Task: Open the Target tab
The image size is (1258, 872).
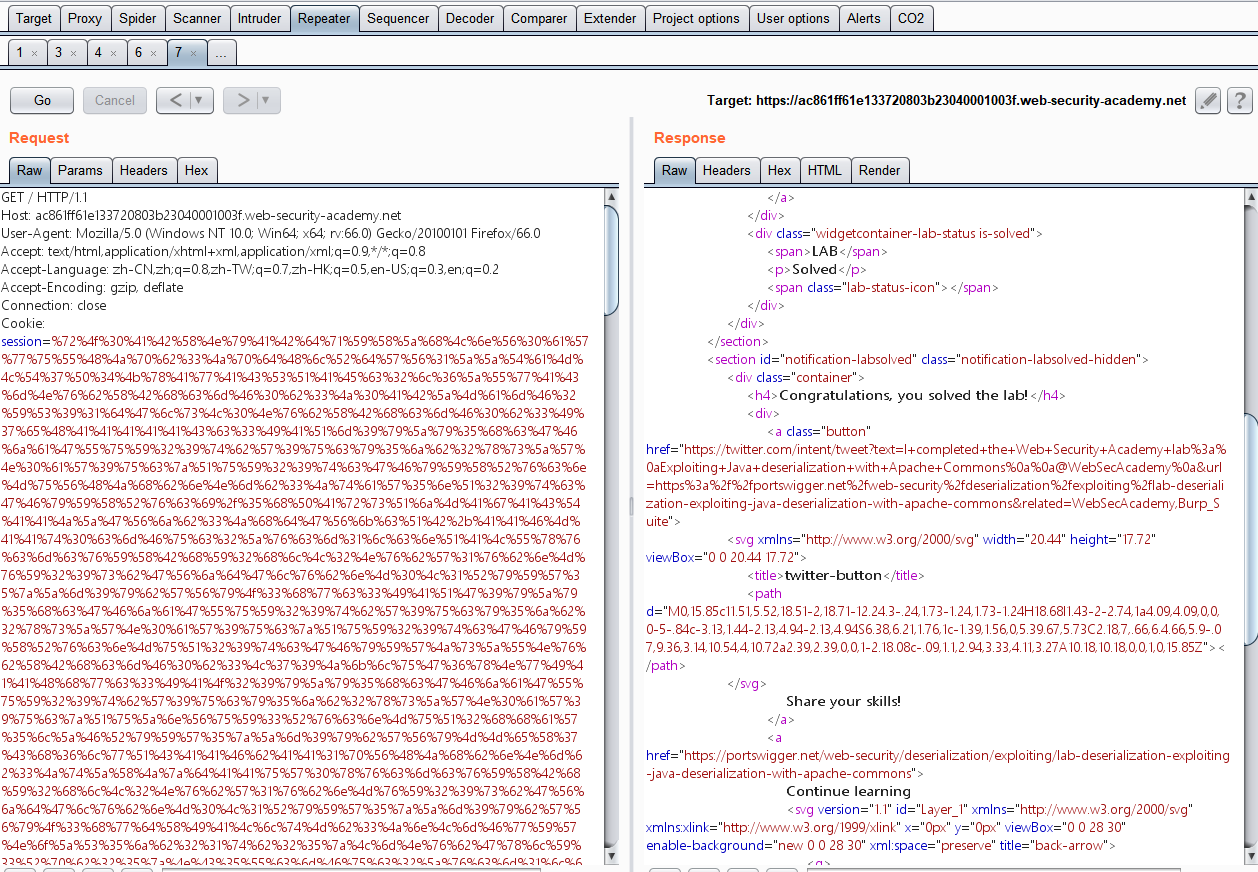Action: pos(34,18)
